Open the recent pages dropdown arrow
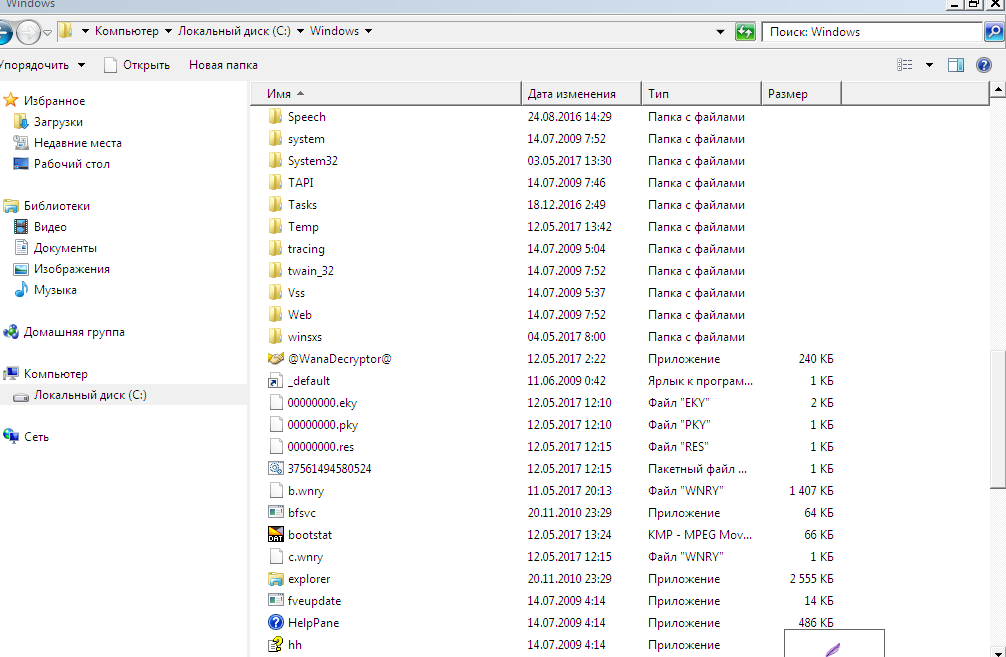 [47, 32]
